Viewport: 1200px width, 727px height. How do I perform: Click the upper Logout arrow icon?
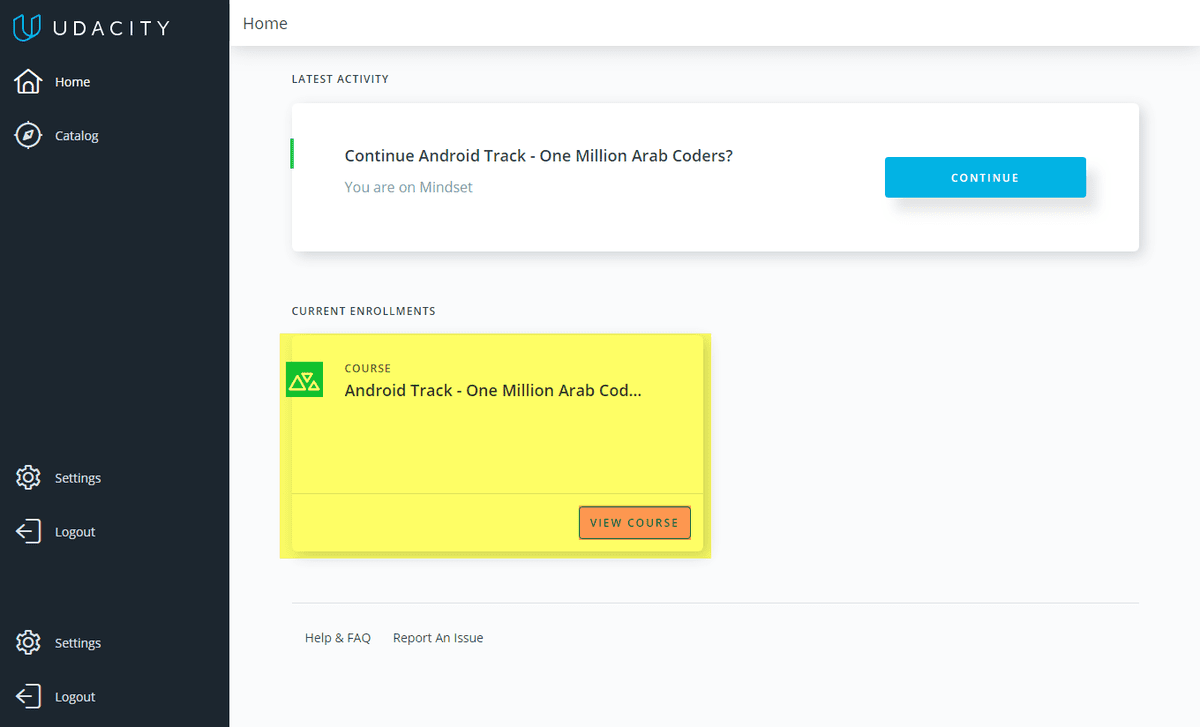(x=28, y=532)
